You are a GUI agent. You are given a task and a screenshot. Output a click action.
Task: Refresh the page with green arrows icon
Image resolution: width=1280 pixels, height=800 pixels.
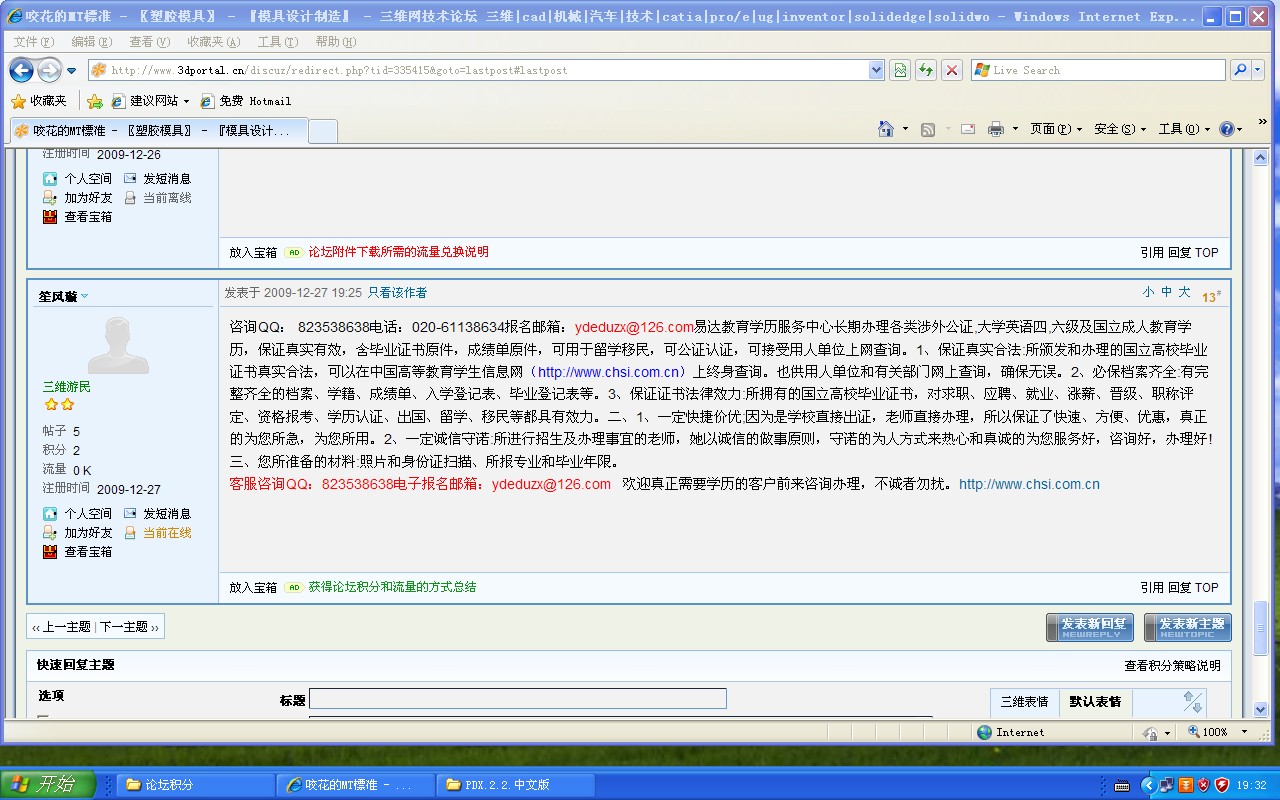click(x=927, y=70)
